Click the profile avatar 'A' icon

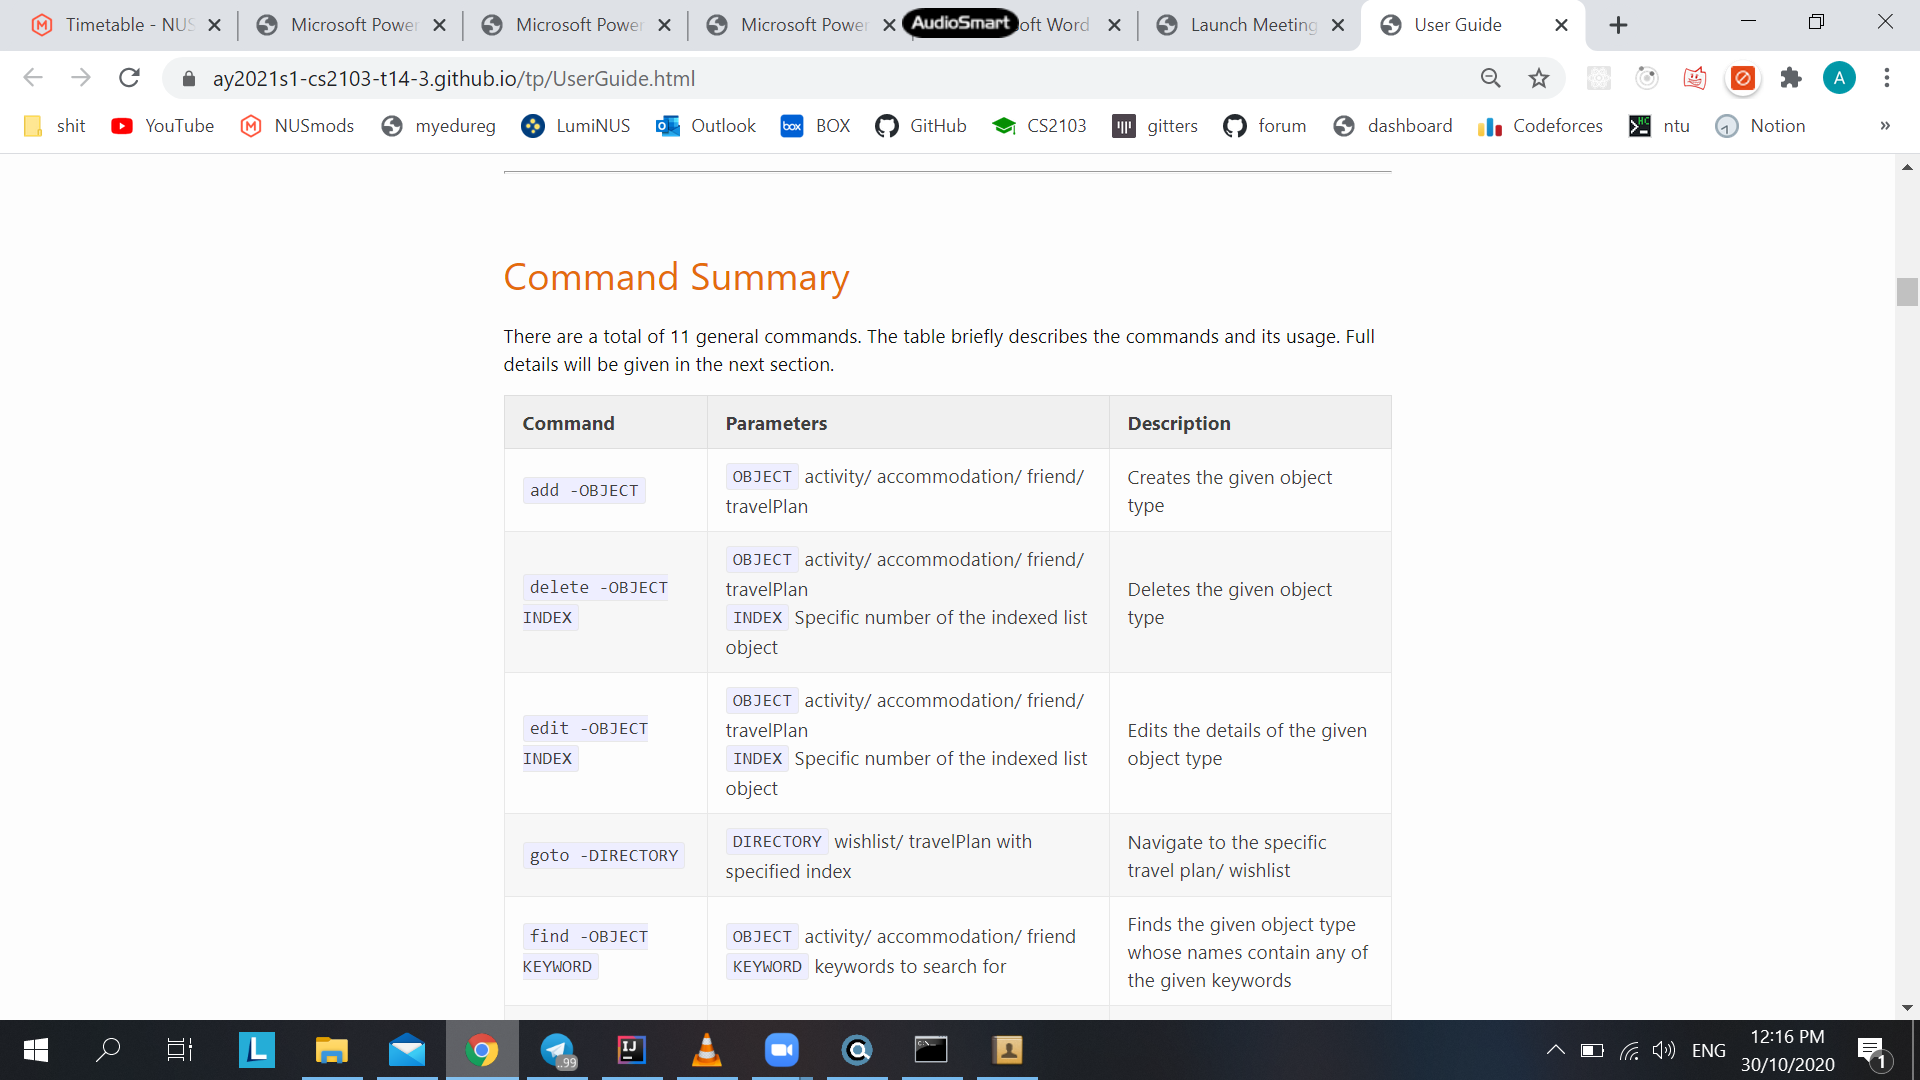pos(1839,78)
